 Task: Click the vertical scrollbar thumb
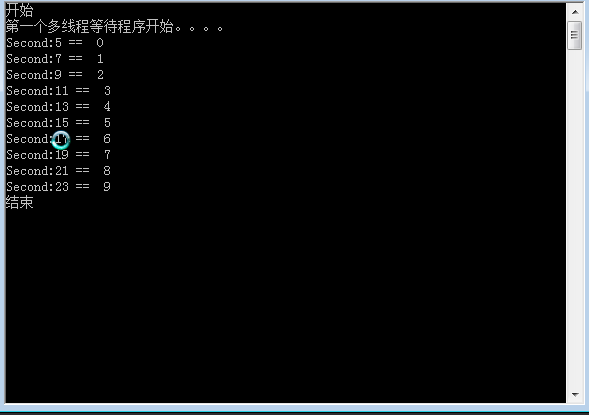click(x=575, y=35)
